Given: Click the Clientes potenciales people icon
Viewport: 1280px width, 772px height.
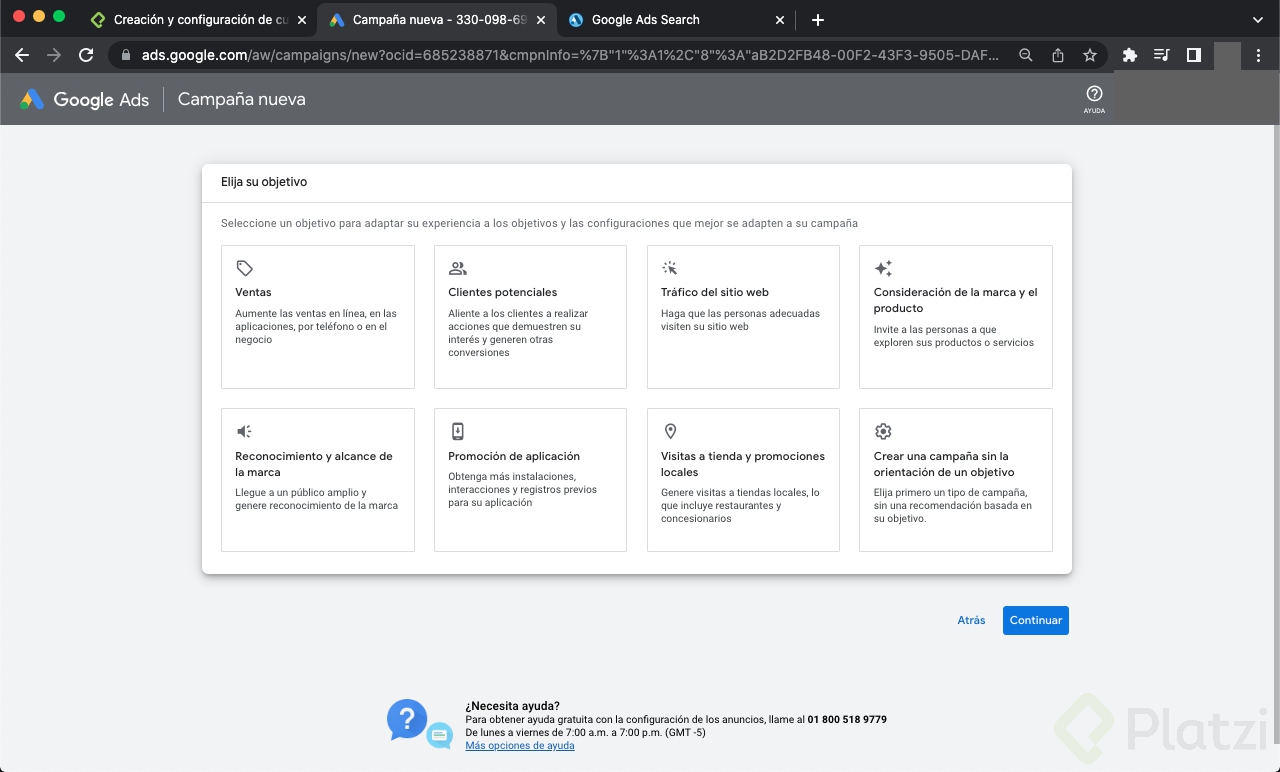Looking at the screenshot, I should click(458, 268).
